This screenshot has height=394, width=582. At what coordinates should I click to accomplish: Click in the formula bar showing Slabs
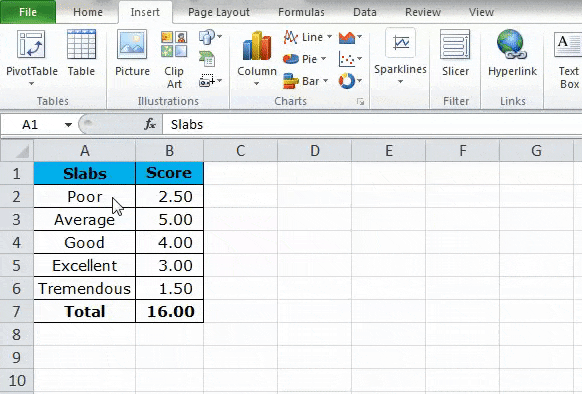(372, 125)
